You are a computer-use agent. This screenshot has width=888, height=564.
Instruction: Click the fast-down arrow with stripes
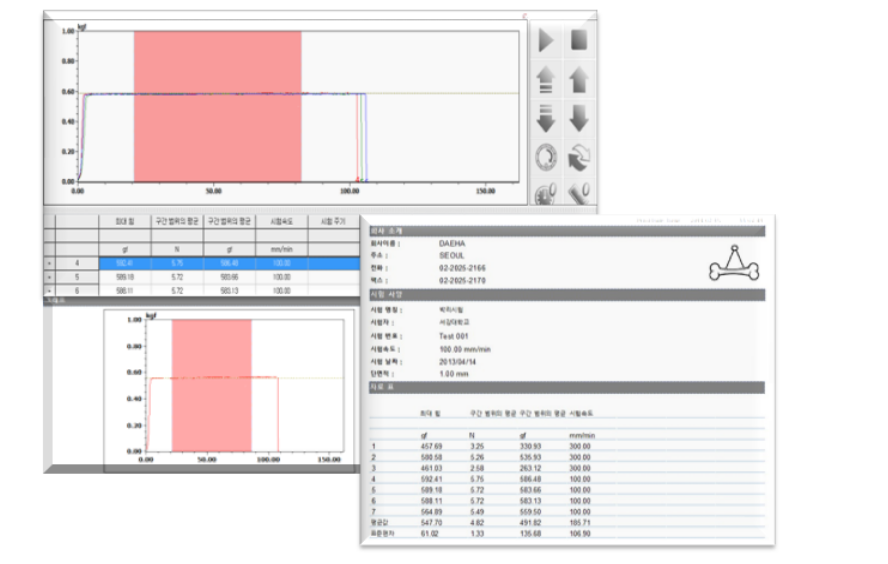545,118
